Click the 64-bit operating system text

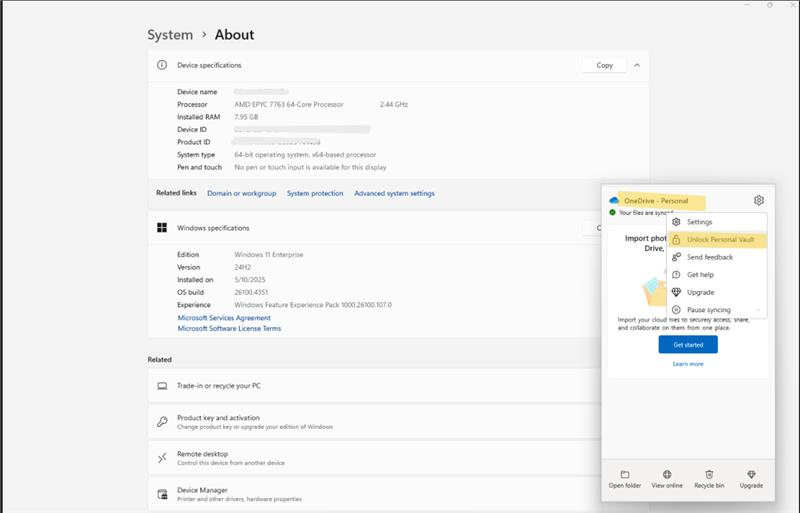click(x=305, y=155)
